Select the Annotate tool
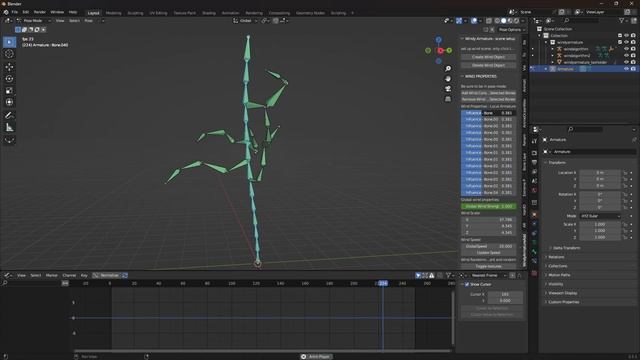The width and height of the screenshot is (640, 360). [9, 116]
